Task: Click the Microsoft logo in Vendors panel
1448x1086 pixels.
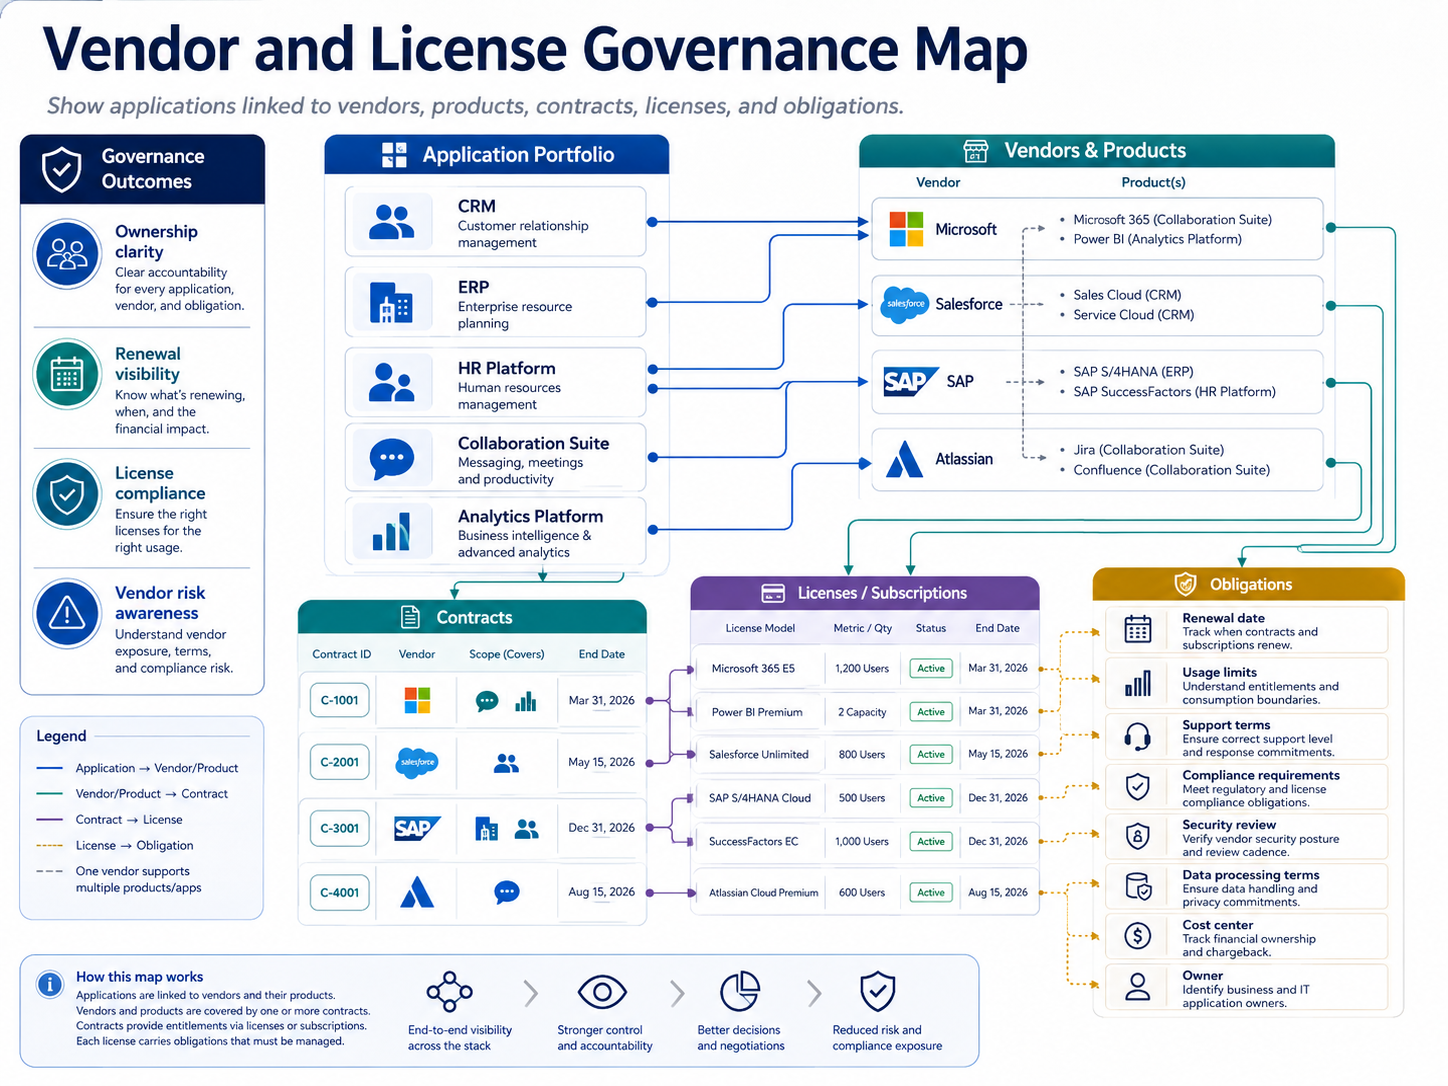Action: tap(906, 229)
